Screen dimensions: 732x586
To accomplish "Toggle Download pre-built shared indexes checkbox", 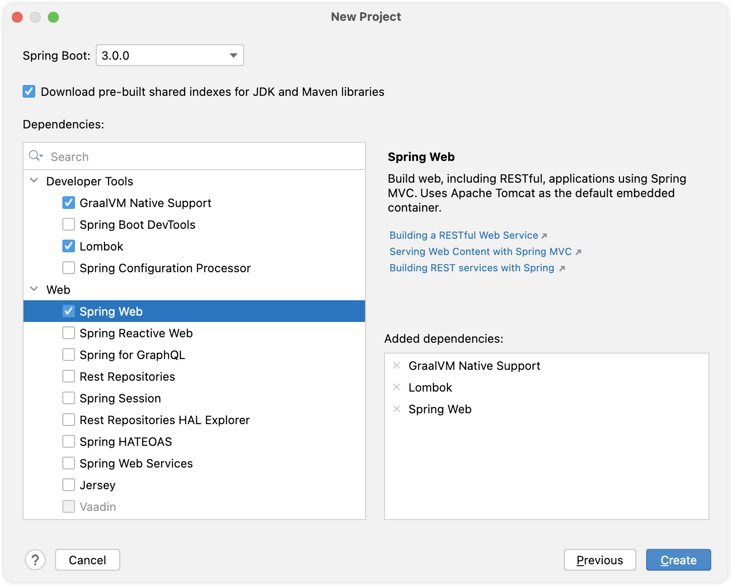I will click(x=29, y=92).
